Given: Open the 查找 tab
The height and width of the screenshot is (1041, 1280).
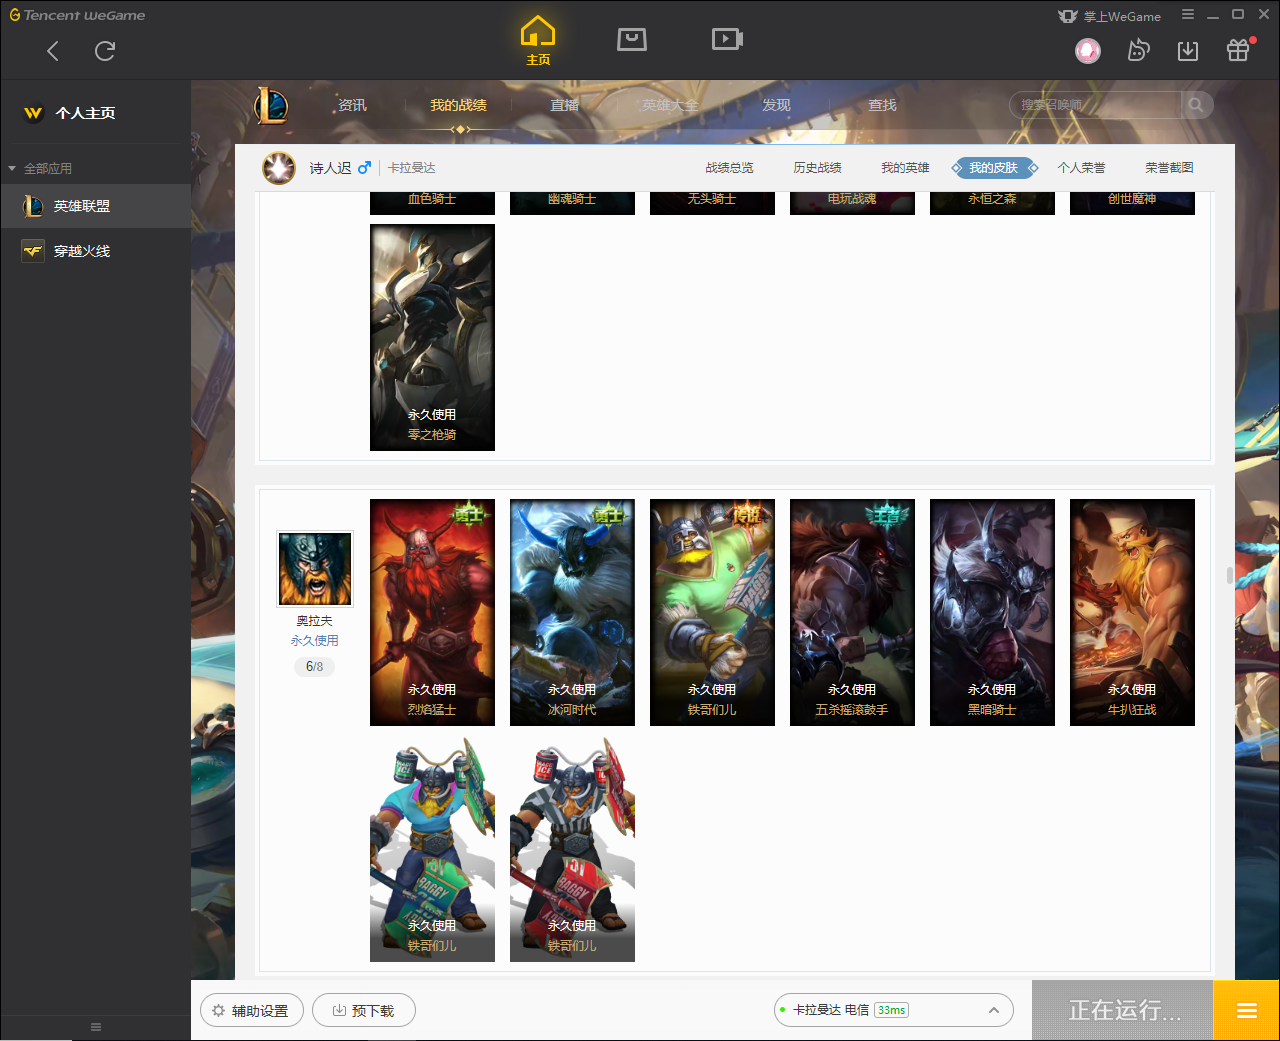Looking at the screenshot, I should pyautogui.click(x=882, y=105).
